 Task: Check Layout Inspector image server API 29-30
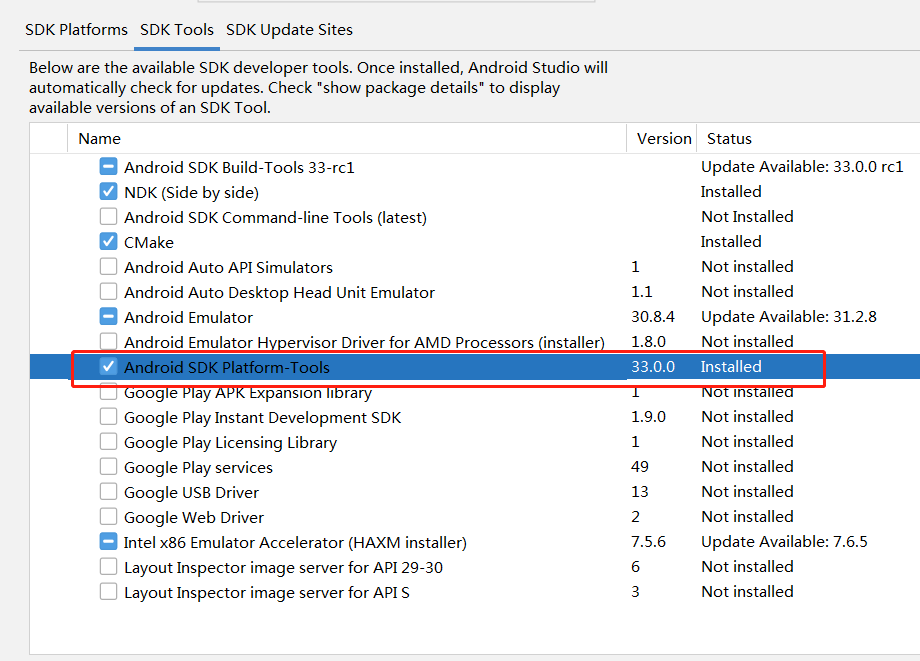(108, 567)
